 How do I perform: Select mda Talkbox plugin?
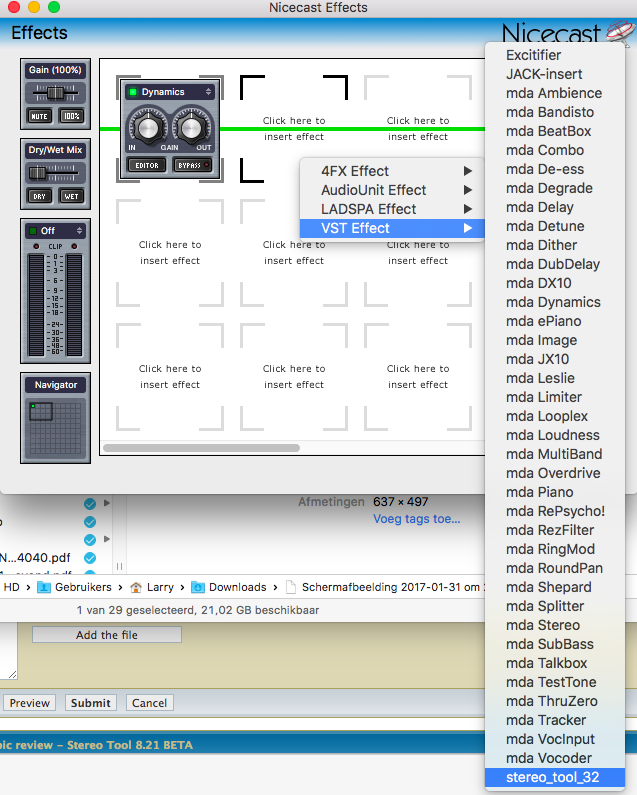coord(555,663)
